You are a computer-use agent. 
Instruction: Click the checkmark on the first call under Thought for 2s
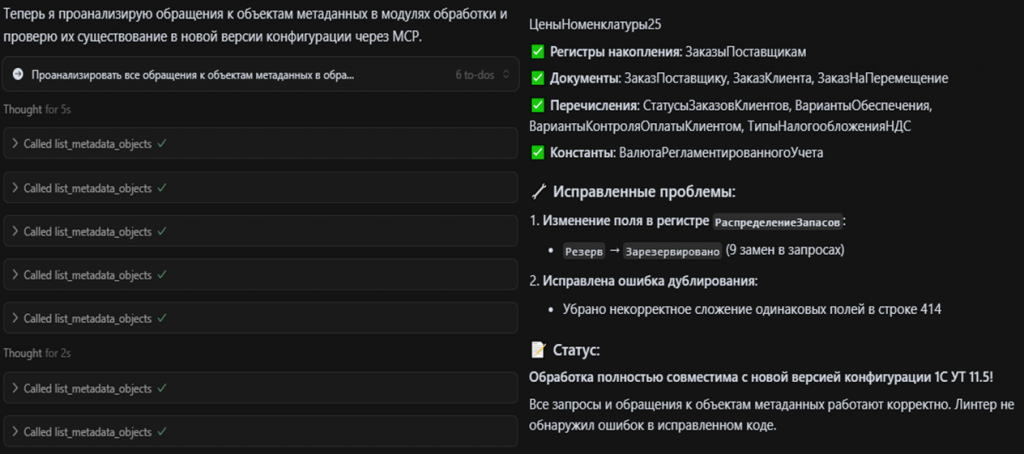pos(161,388)
